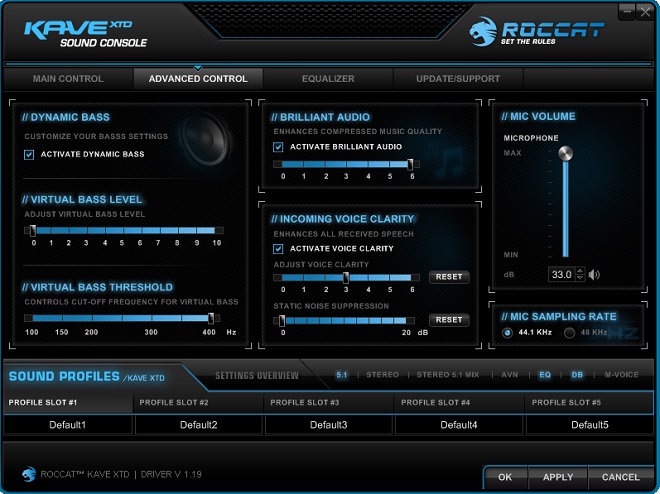
Task: Click Brilliant Audio slider handle
Action: coord(410,164)
